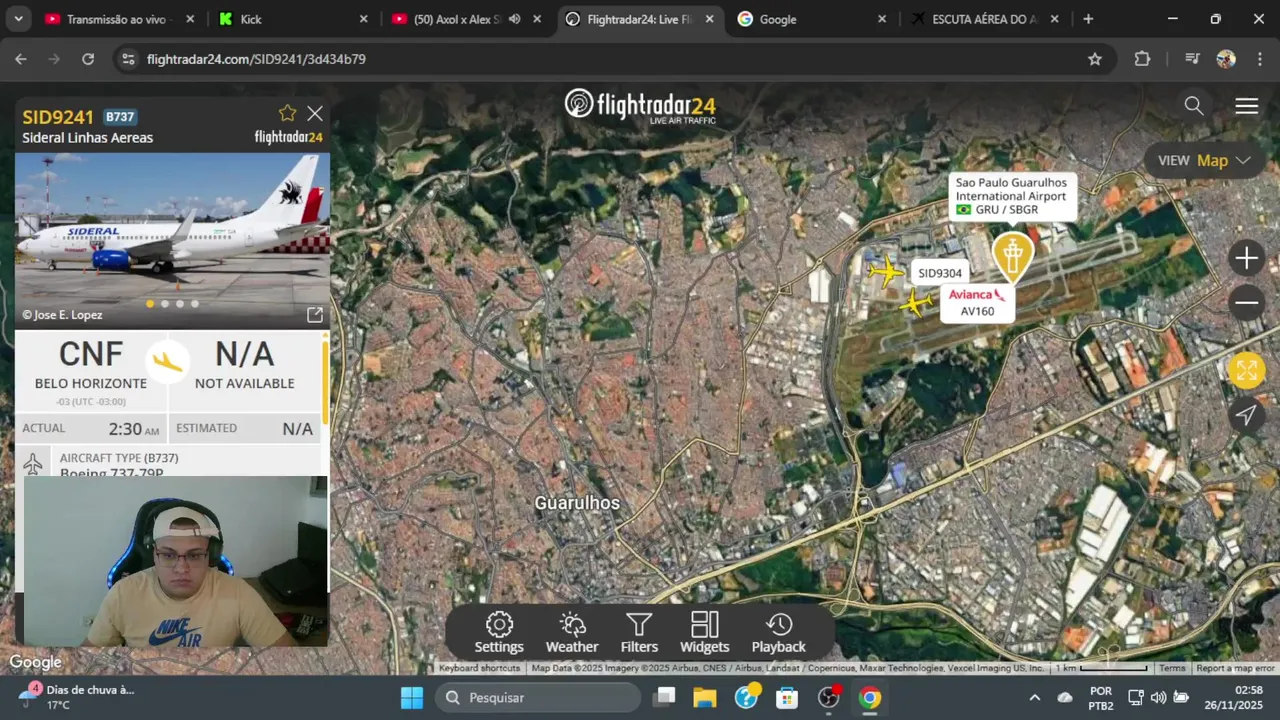
Task: Open the hamburger main menu
Action: (x=1246, y=106)
